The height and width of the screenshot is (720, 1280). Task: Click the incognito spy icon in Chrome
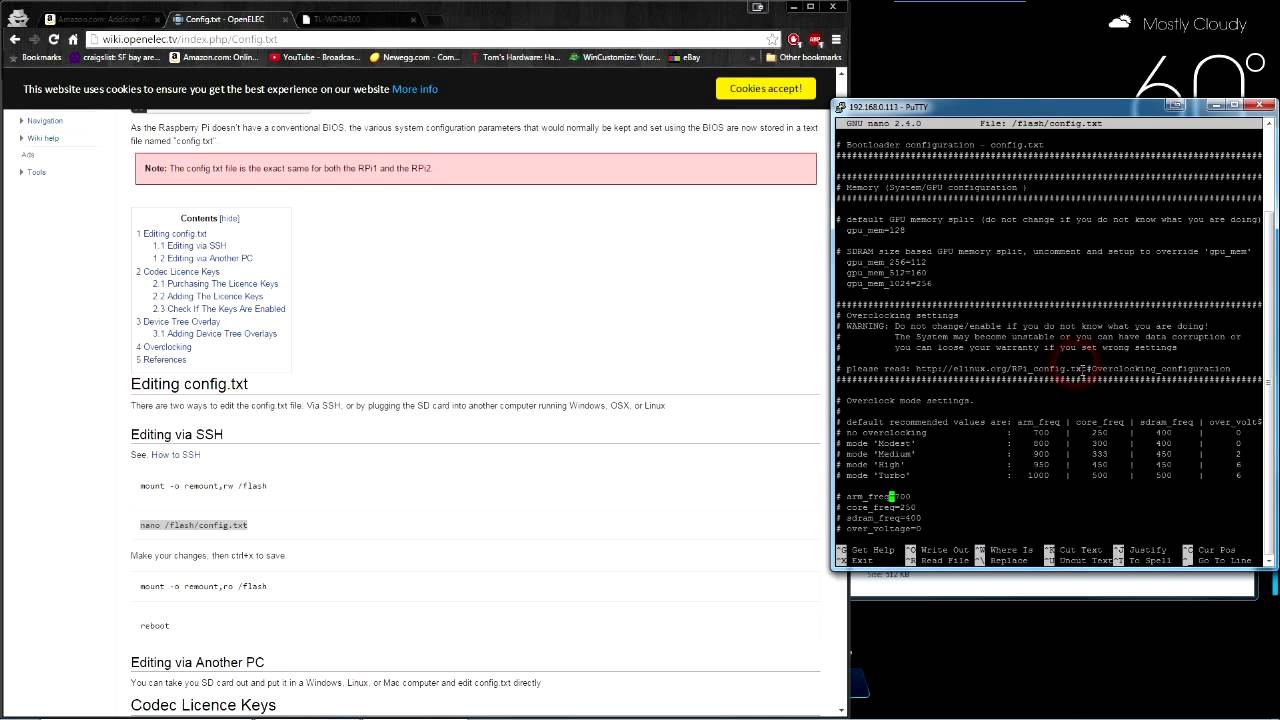(18, 17)
